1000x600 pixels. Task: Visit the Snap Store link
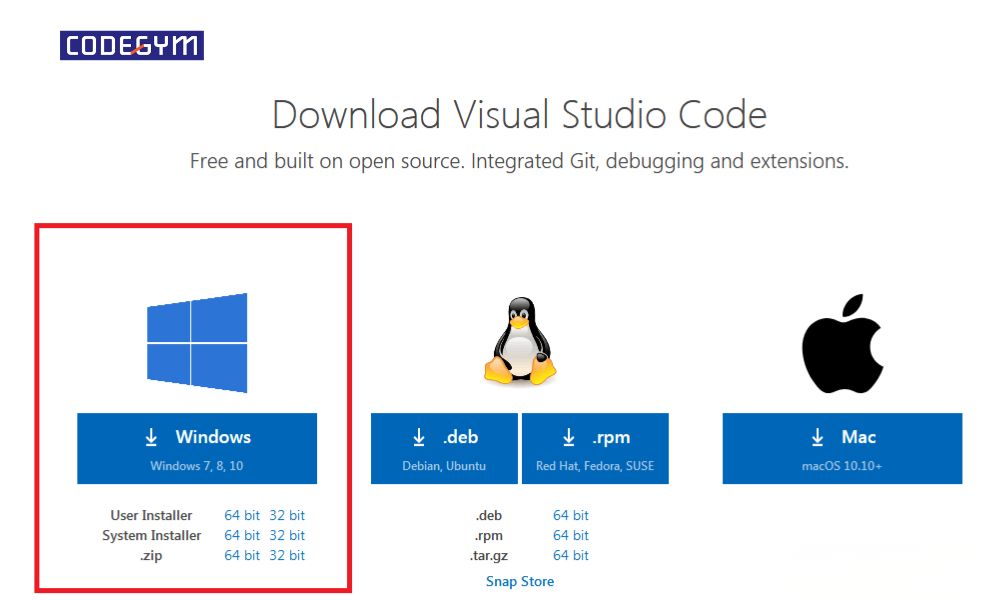click(520, 582)
